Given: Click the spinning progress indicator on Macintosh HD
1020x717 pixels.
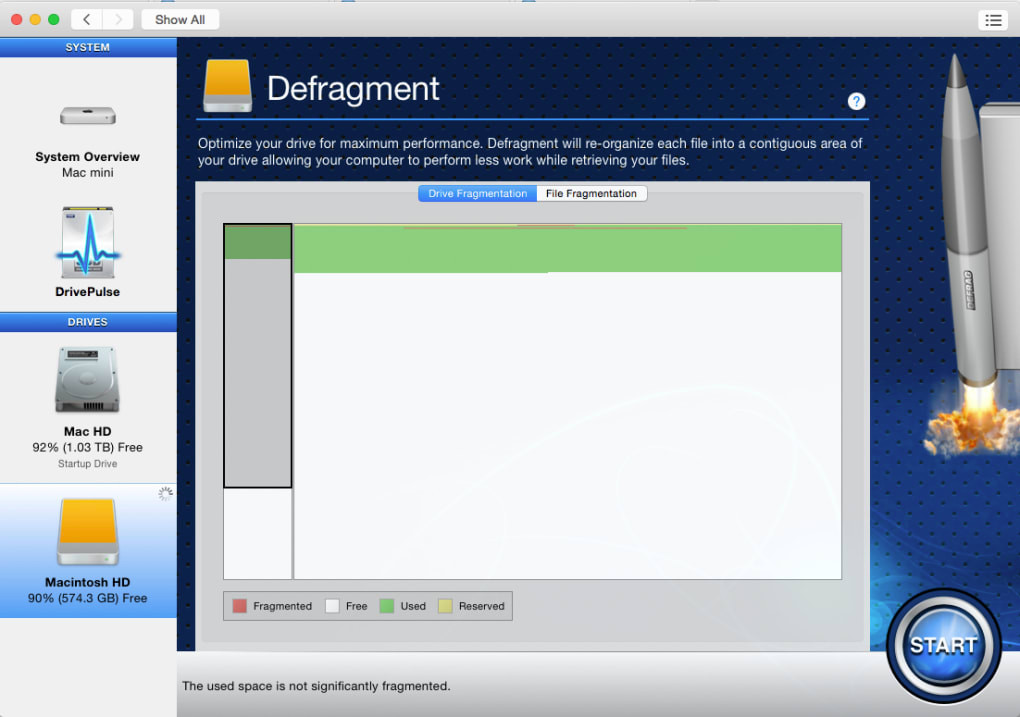Looking at the screenshot, I should [165, 494].
